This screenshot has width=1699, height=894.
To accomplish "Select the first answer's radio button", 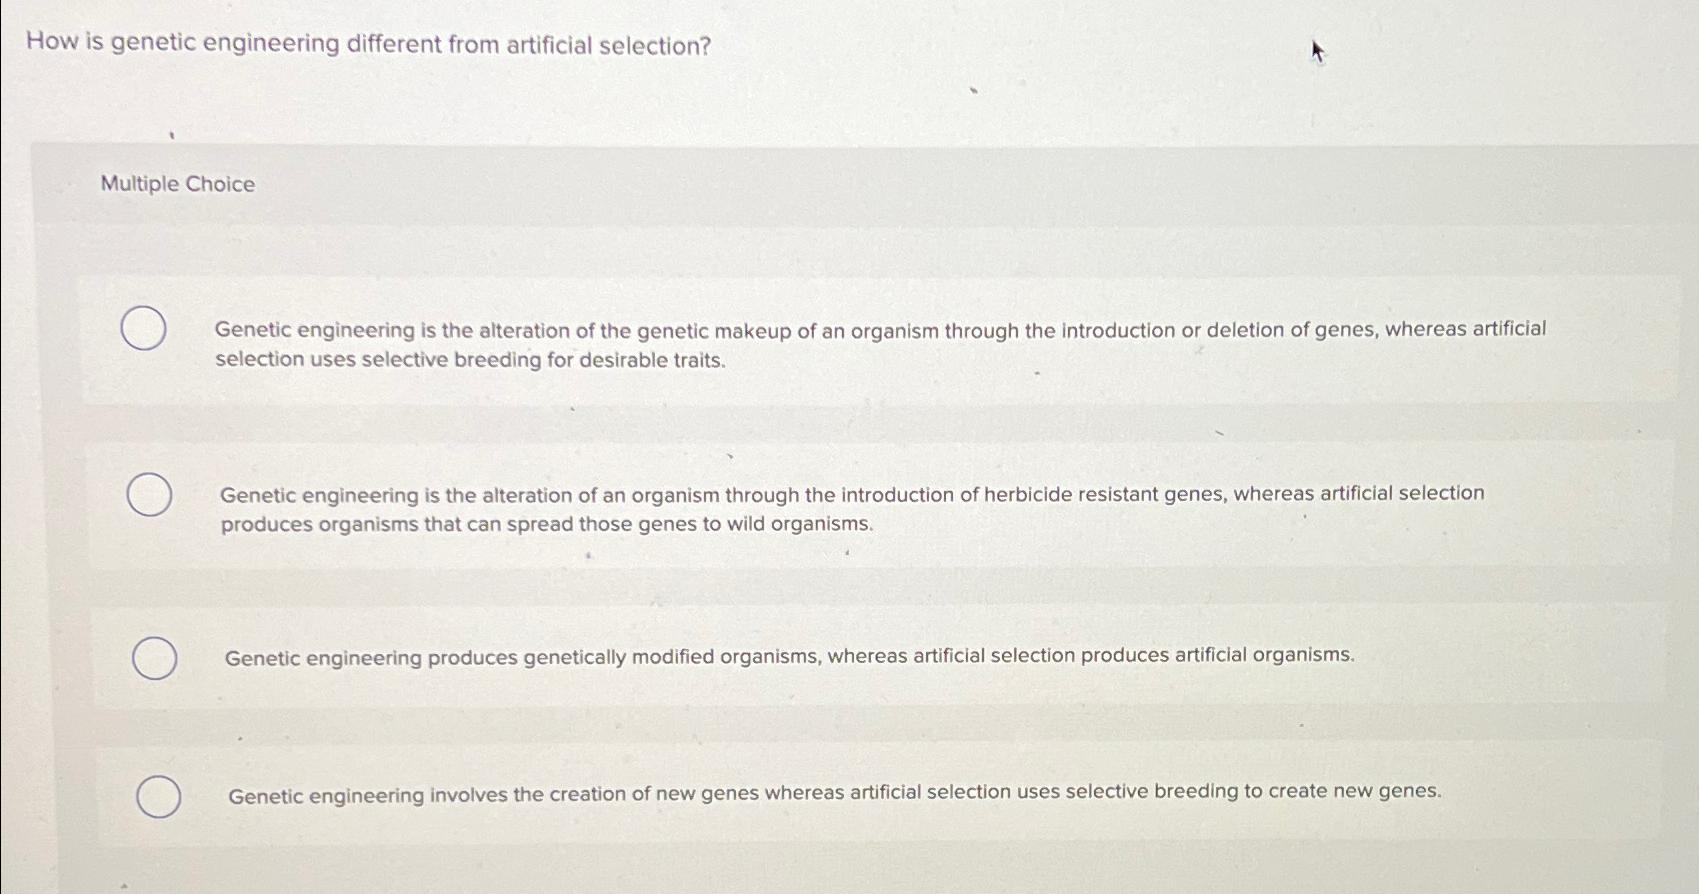I will [145, 328].
